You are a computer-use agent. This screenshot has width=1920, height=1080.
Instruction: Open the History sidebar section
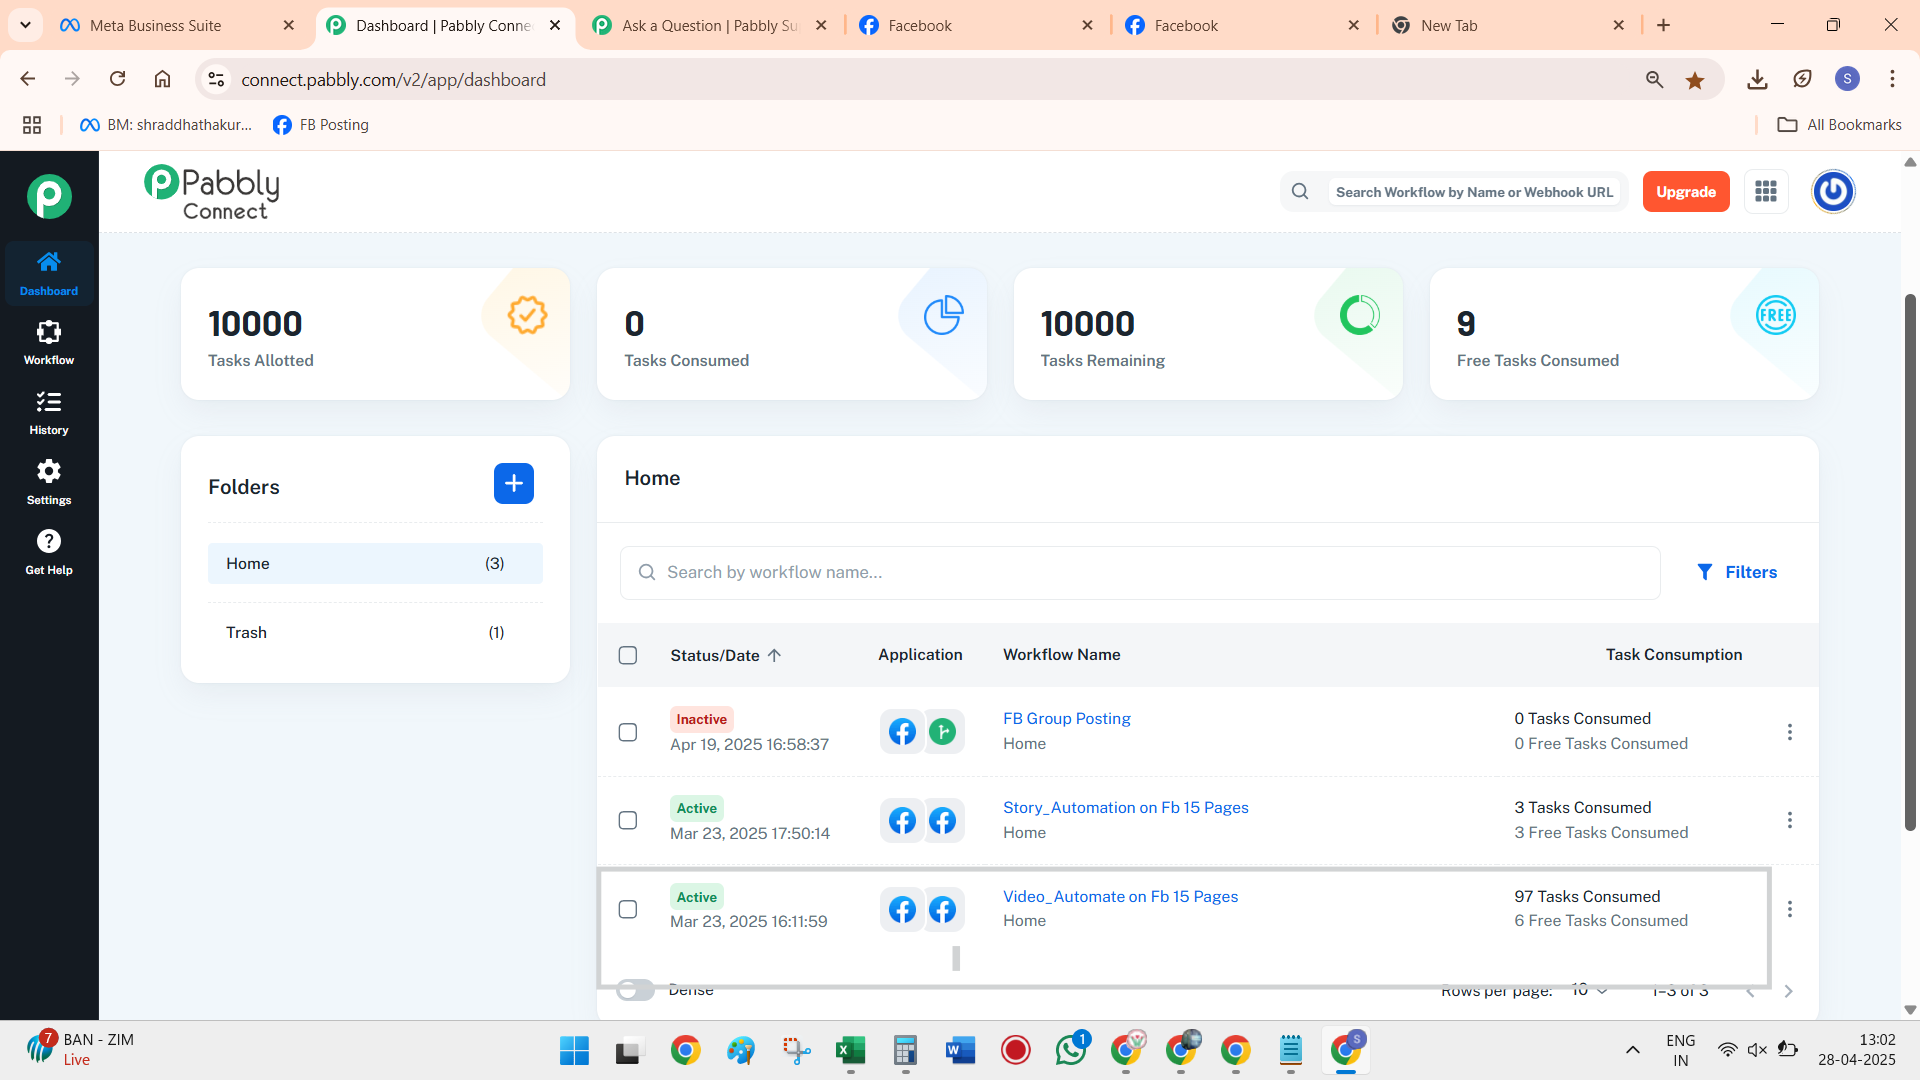click(x=49, y=413)
